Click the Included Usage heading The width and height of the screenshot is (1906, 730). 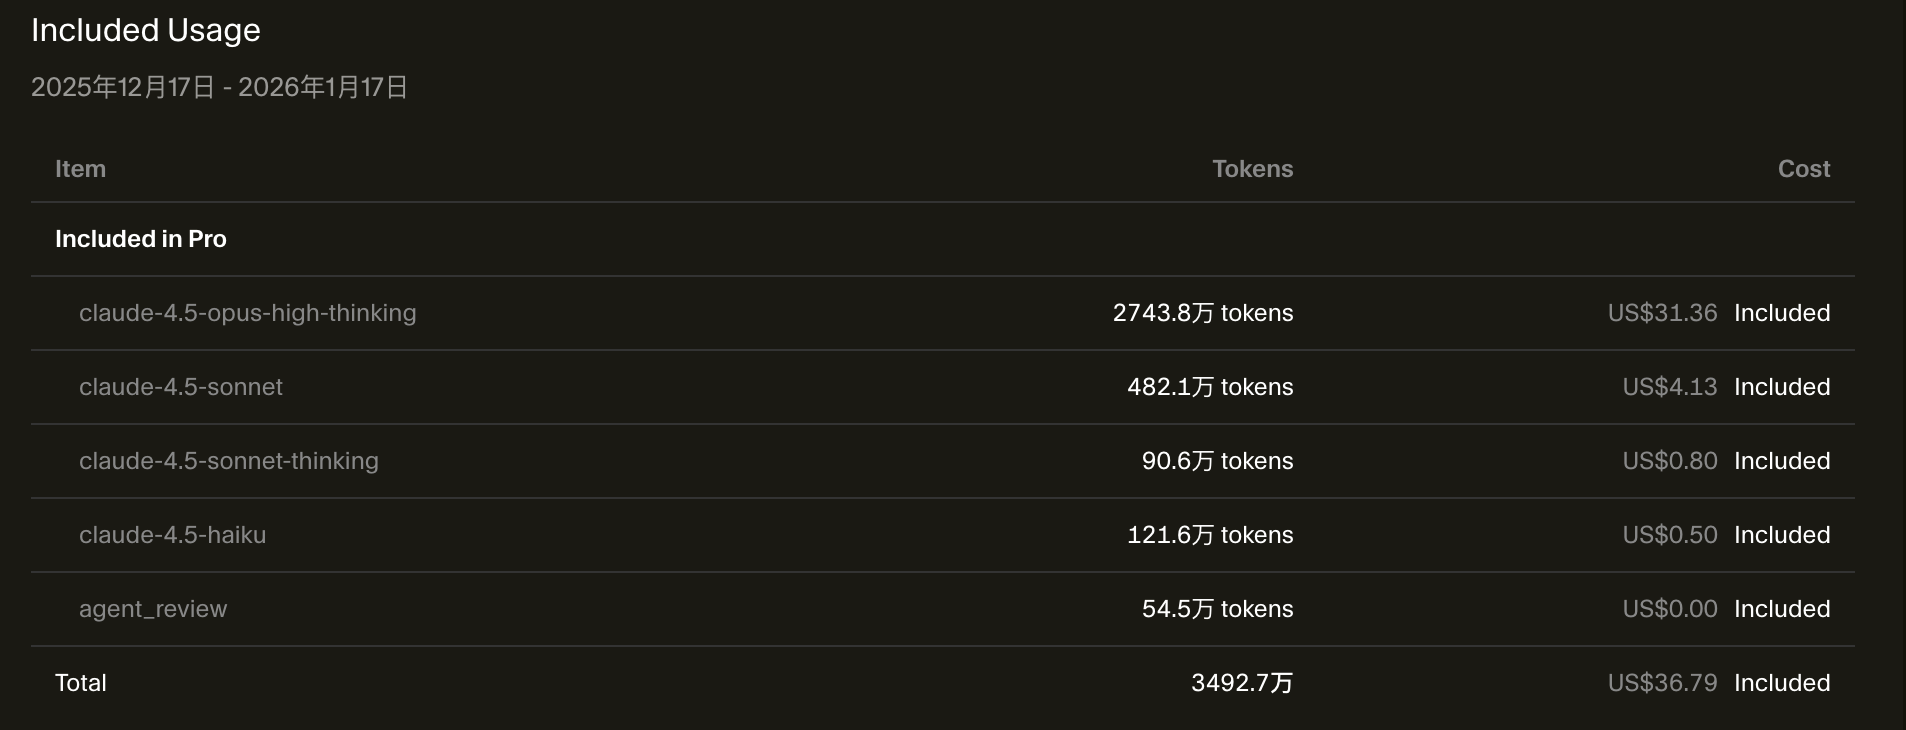pos(145,31)
